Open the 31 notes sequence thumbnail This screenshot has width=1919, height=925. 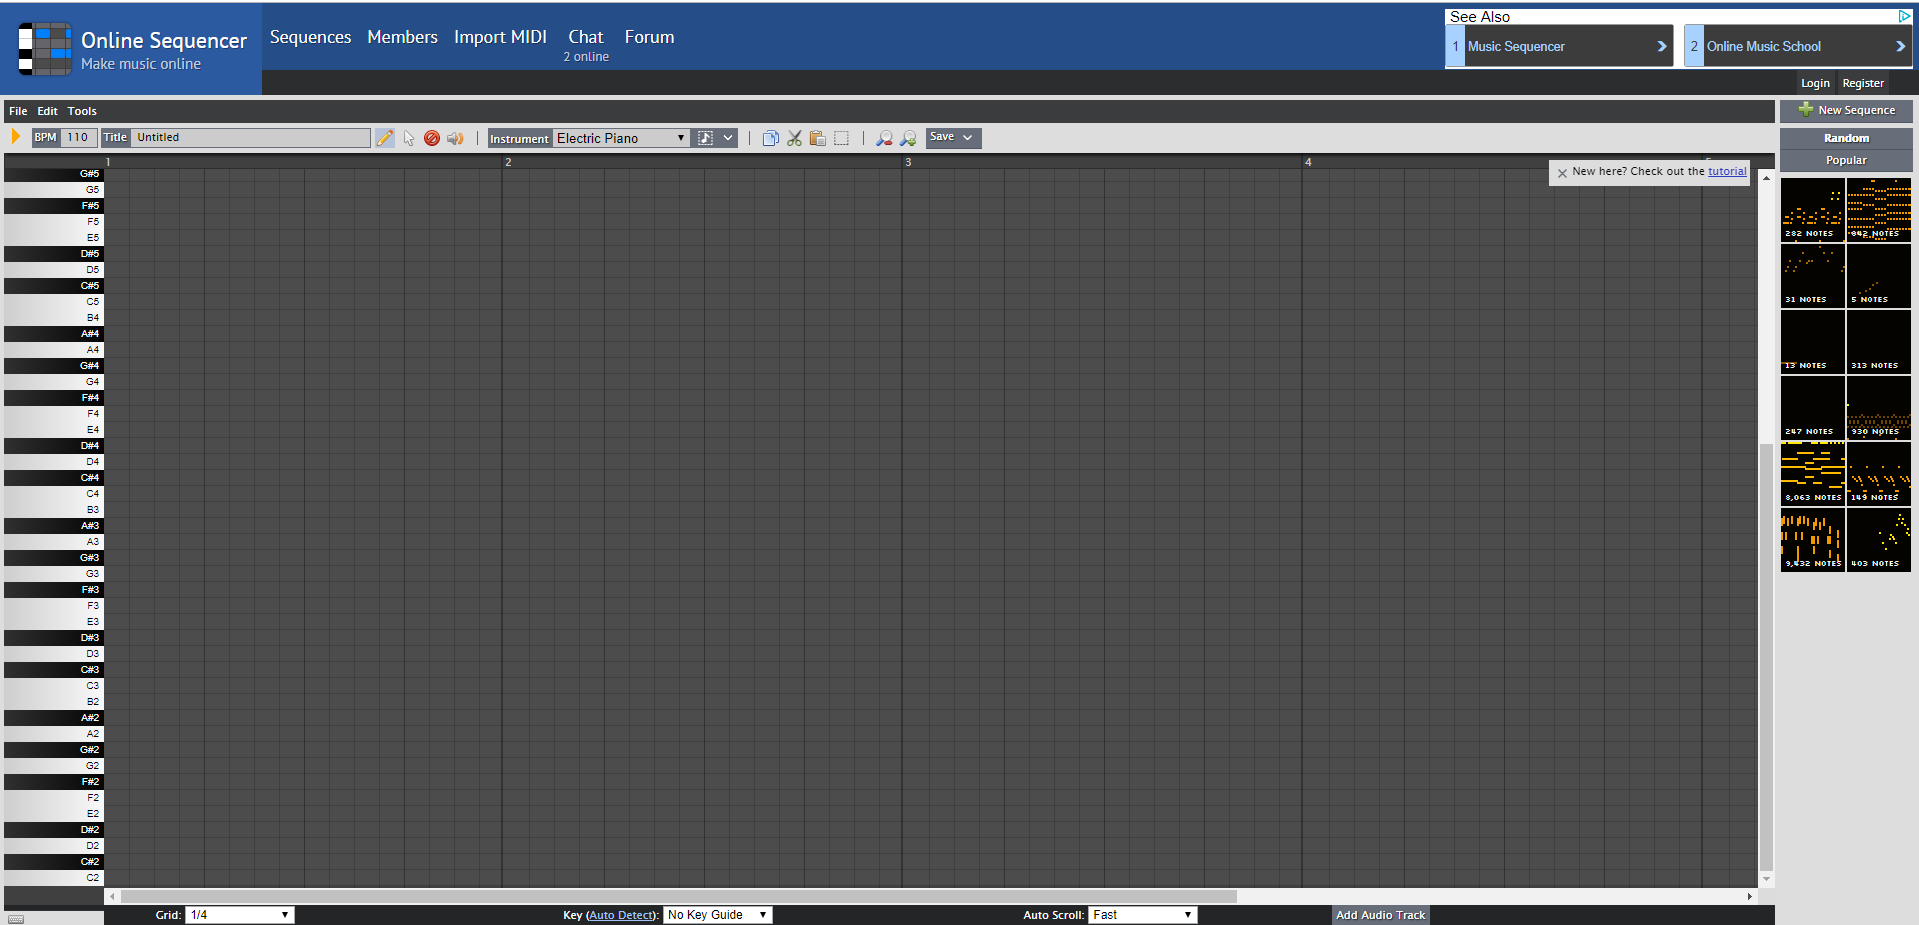click(x=1812, y=276)
